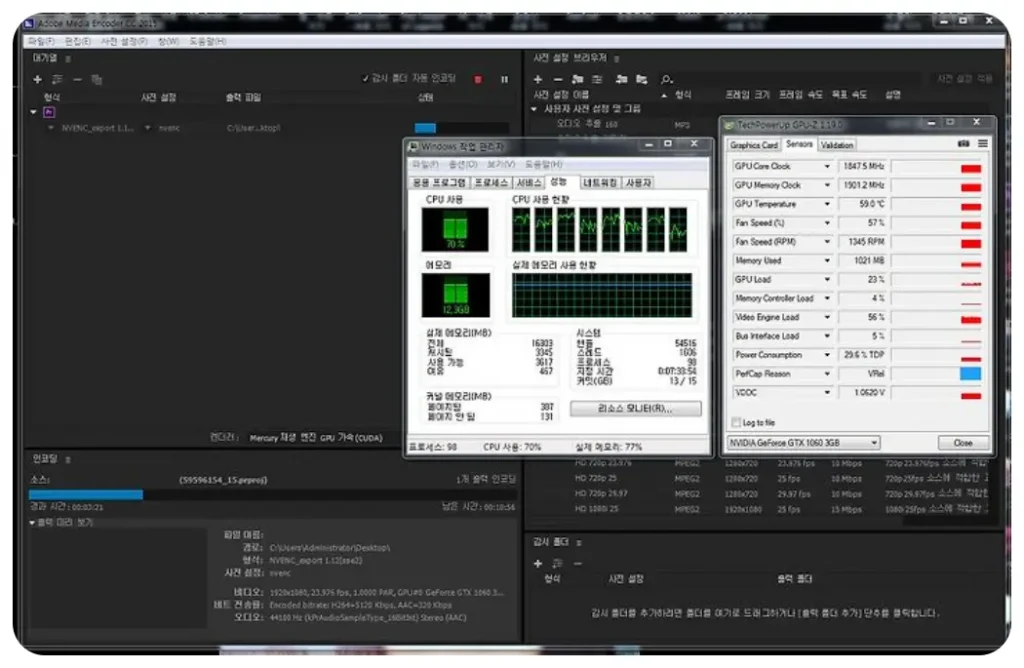Switch to 서비스 tab in Task Manager
This screenshot has height=668, width=1024.
[529, 183]
